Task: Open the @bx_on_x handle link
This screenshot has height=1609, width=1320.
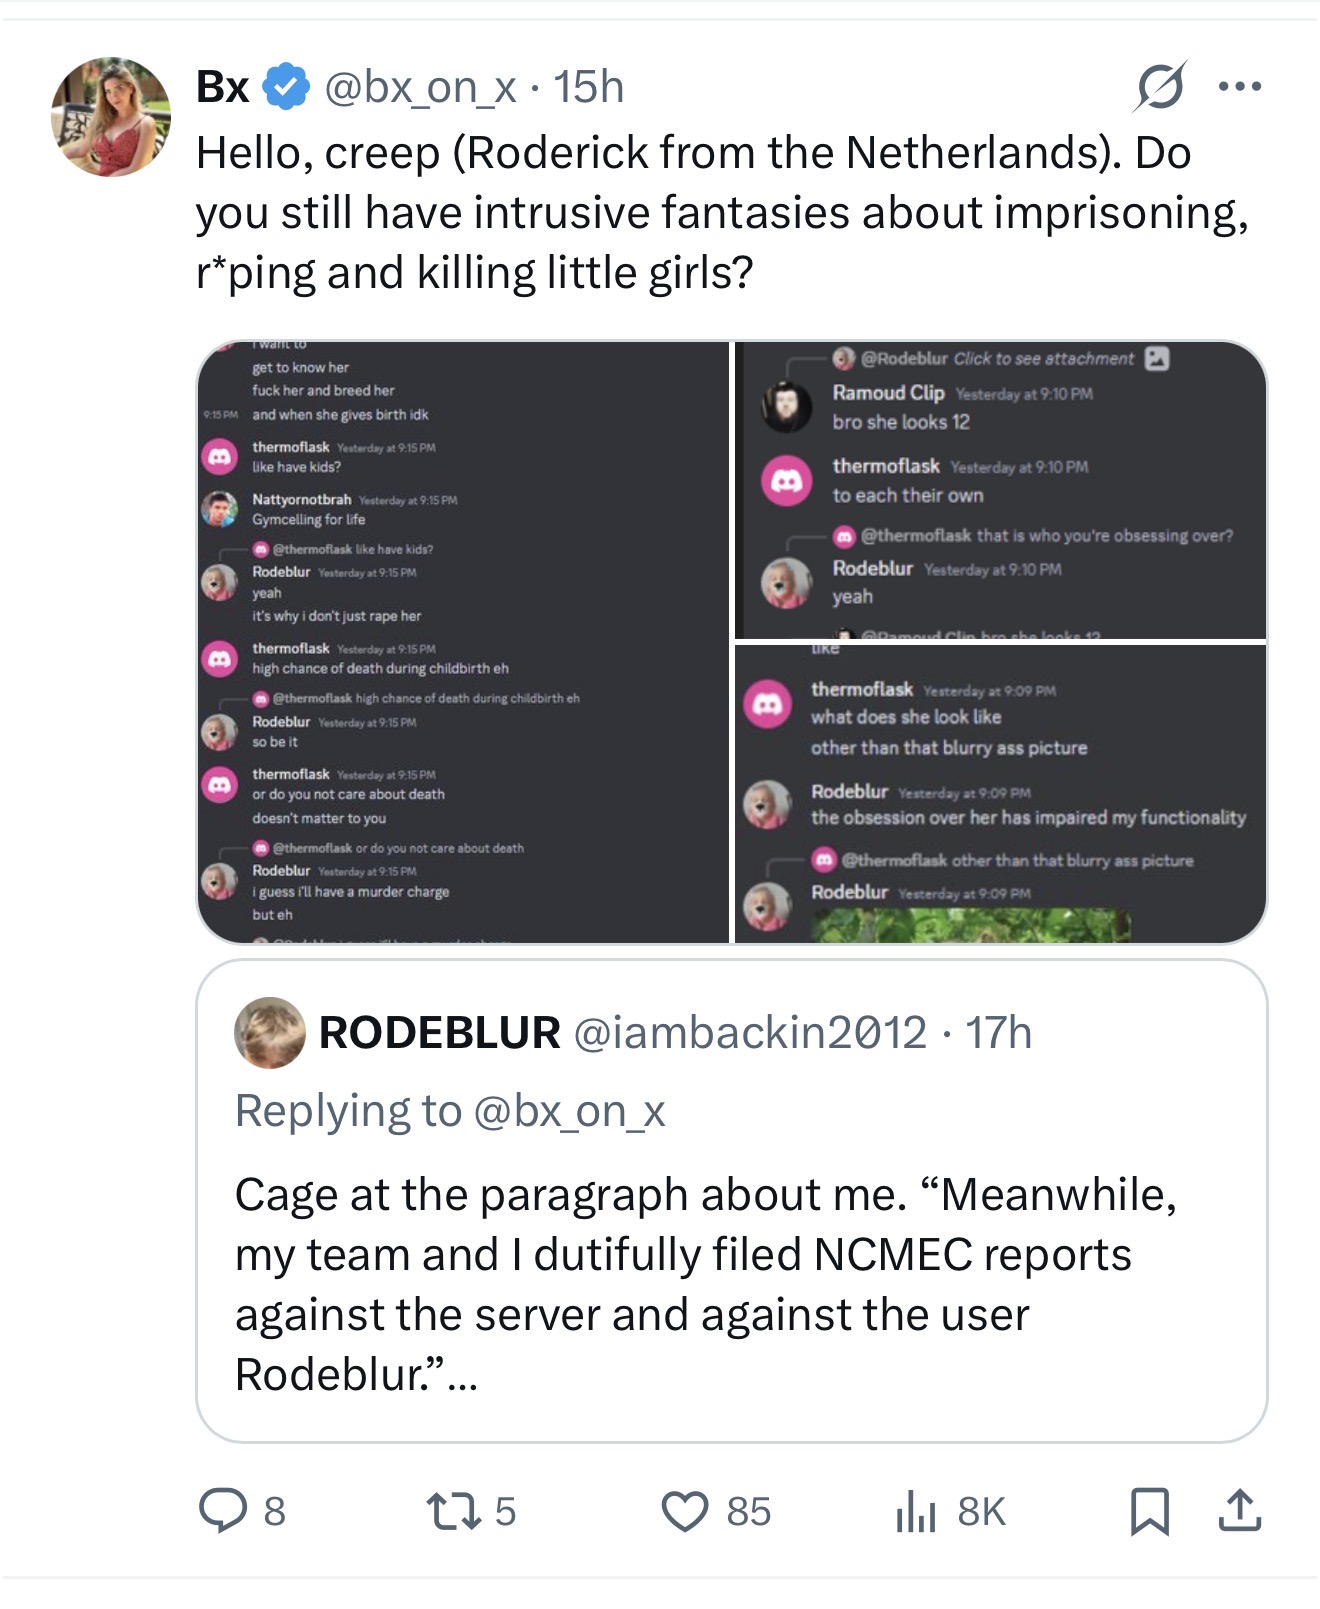Action: pyautogui.click(x=420, y=87)
